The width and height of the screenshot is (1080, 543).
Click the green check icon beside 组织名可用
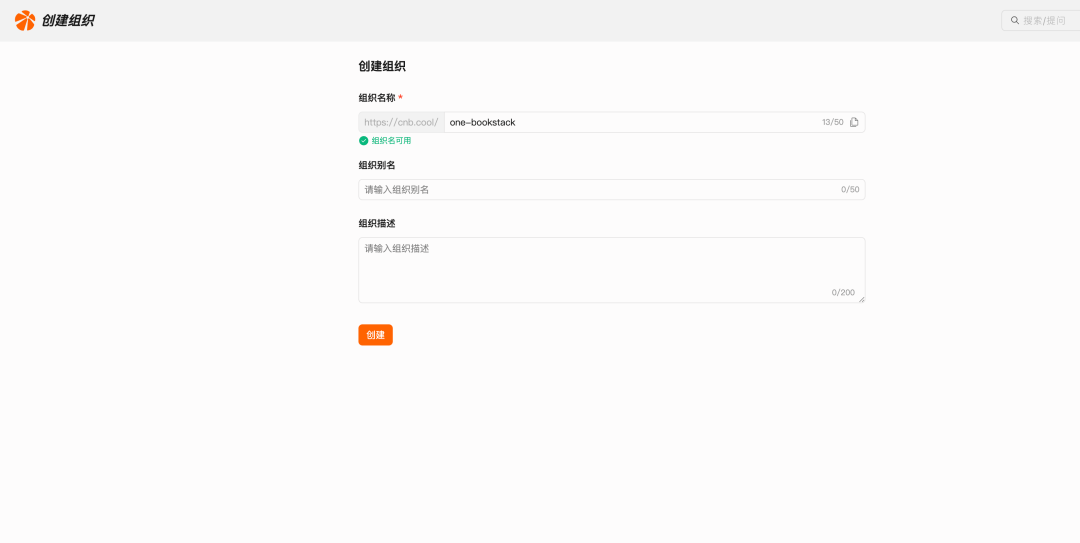click(364, 141)
